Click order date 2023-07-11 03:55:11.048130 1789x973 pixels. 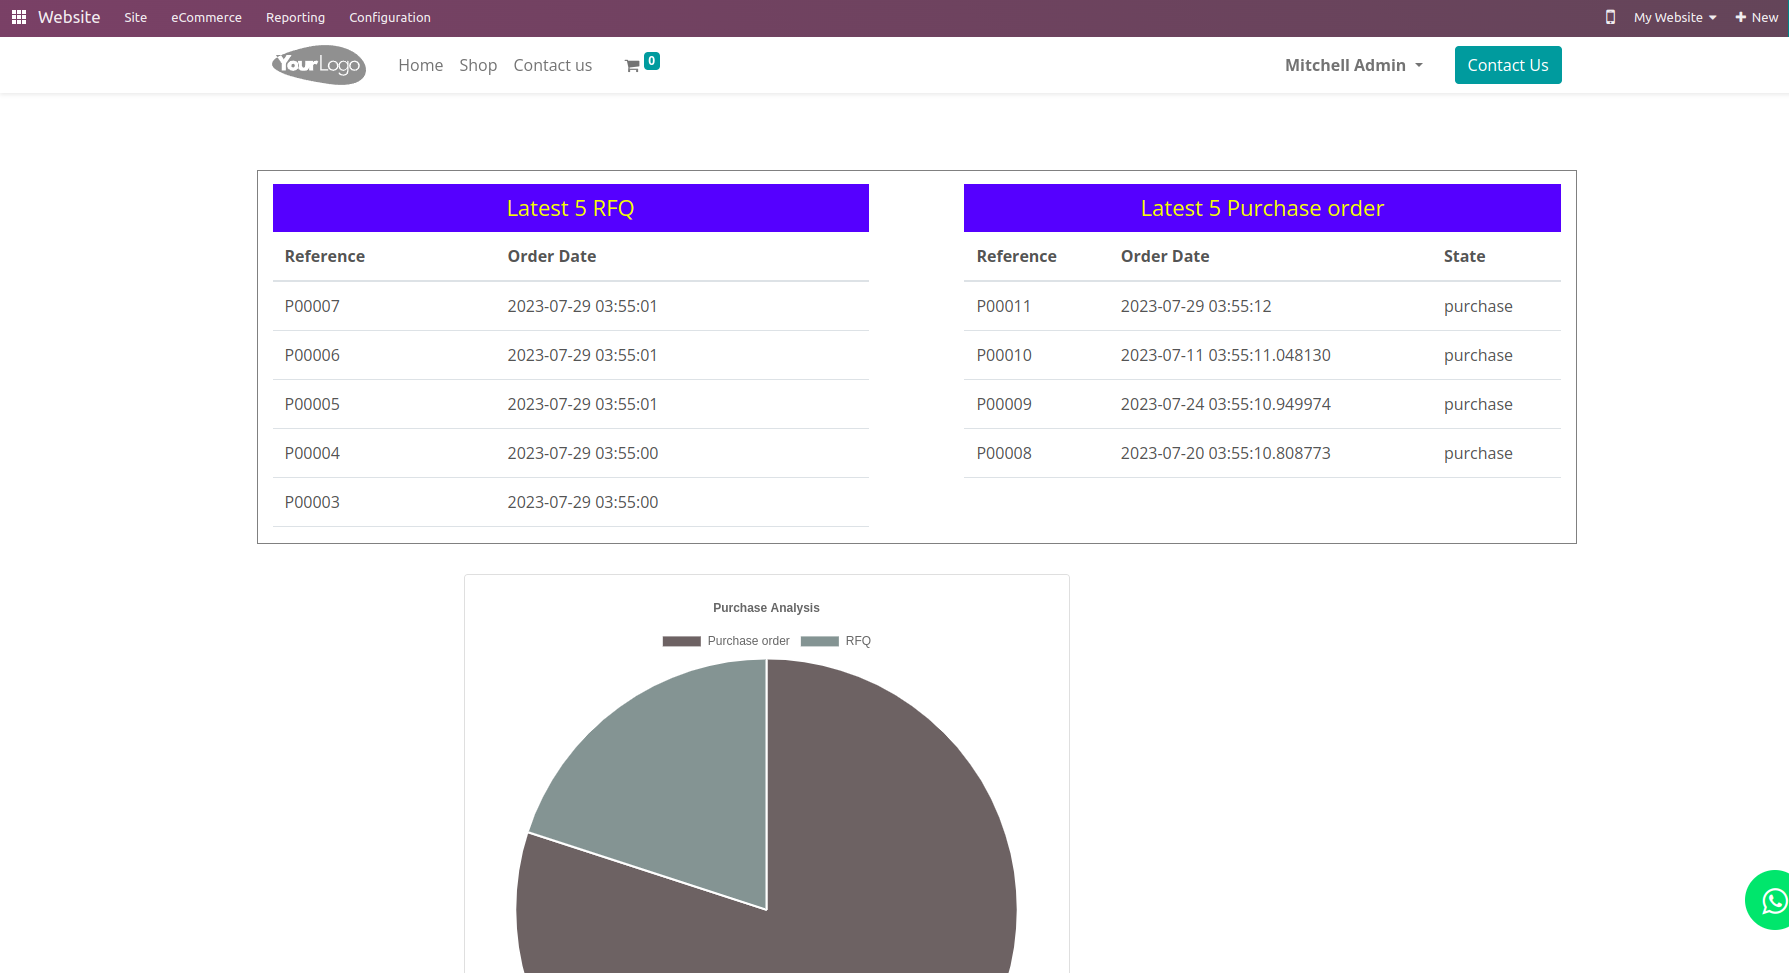point(1226,355)
